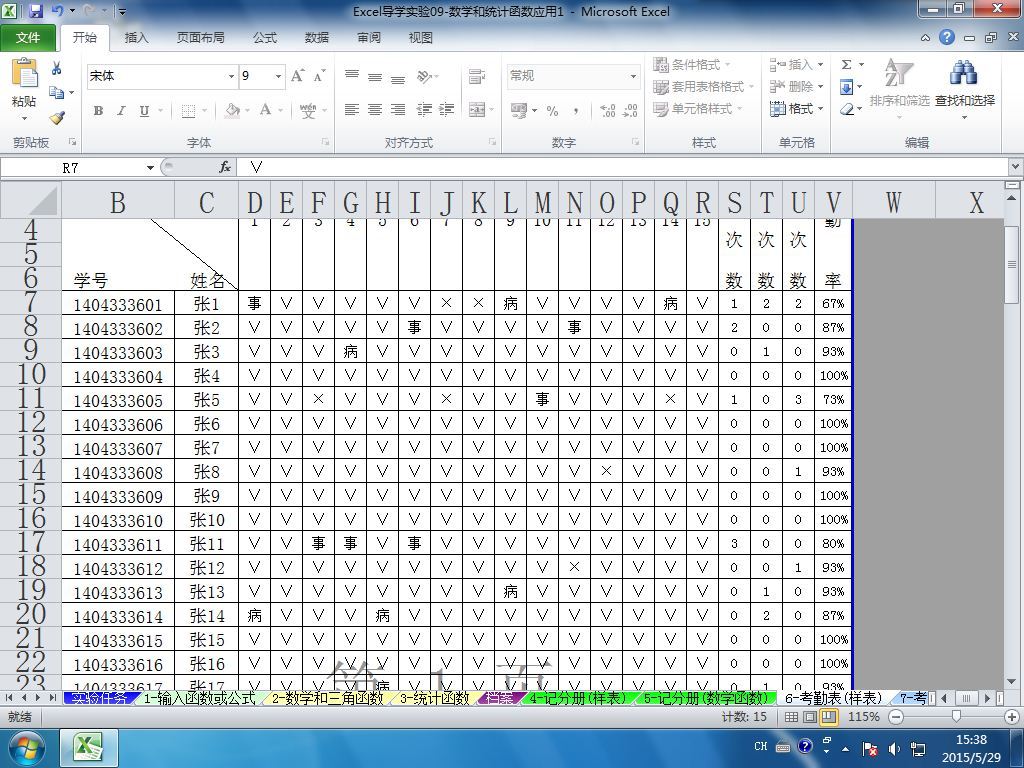The image size is (1024, 768).
Task: Increase indent in the alignment group
Action: point(447,110)
